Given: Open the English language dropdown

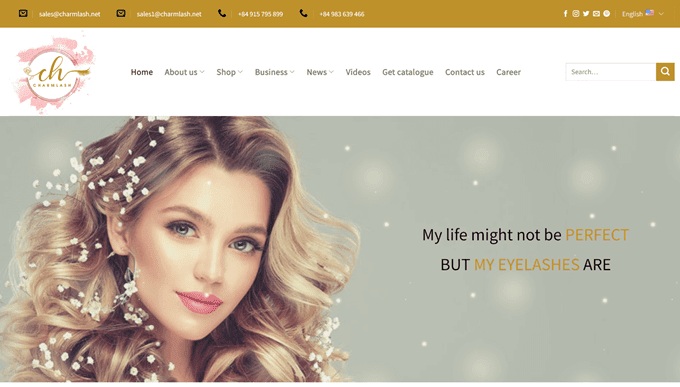Looking at the screenshot, I should click(x=643, y=14).
